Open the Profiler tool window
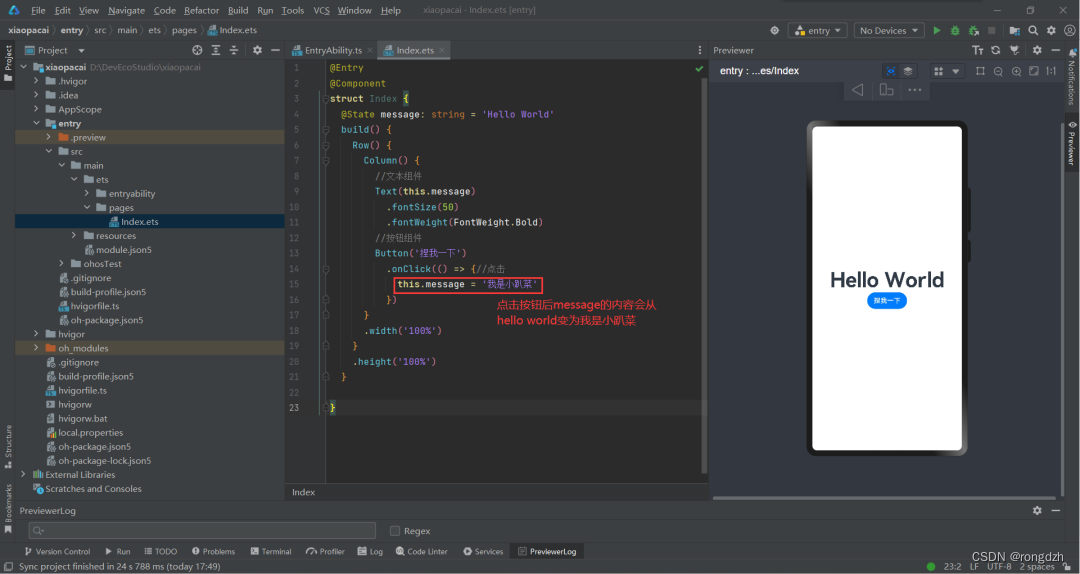Screen dimensions: 1080x574 [x=325, y=551]
